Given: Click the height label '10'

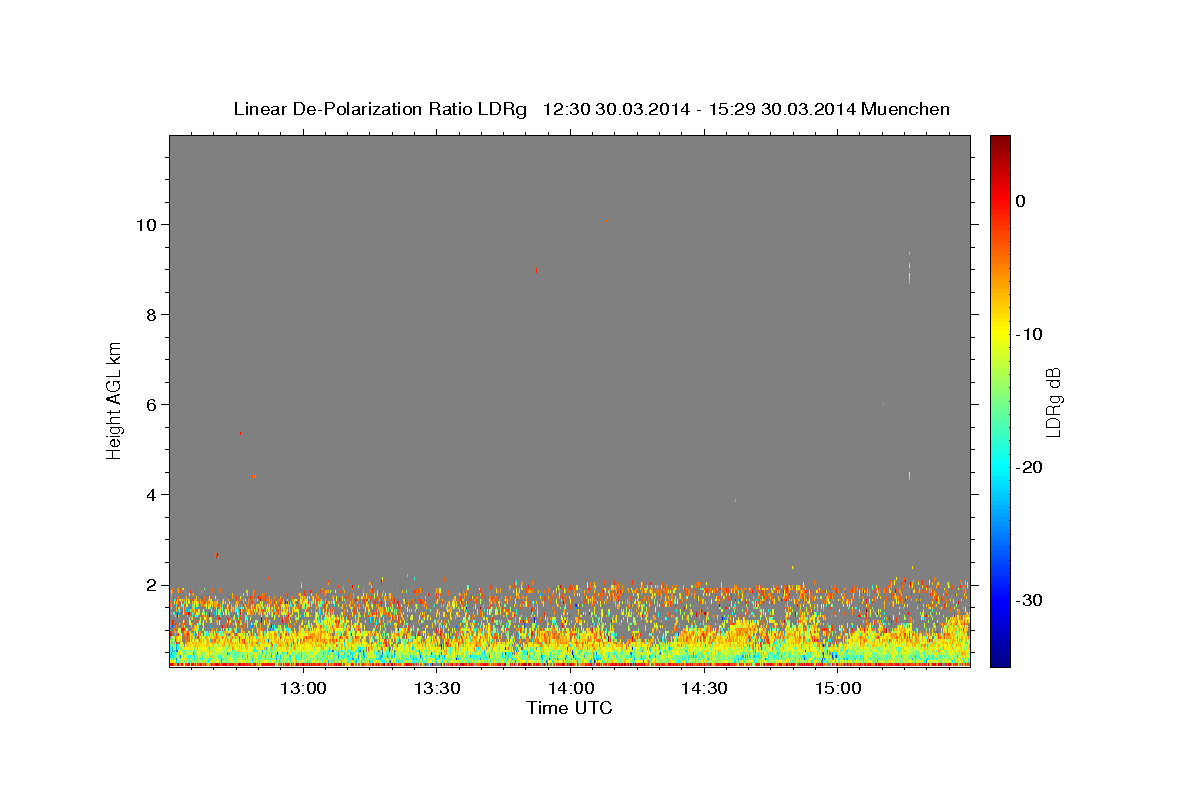Looking at the screenshot, I should pyautogui.click(x=148, y=224).
